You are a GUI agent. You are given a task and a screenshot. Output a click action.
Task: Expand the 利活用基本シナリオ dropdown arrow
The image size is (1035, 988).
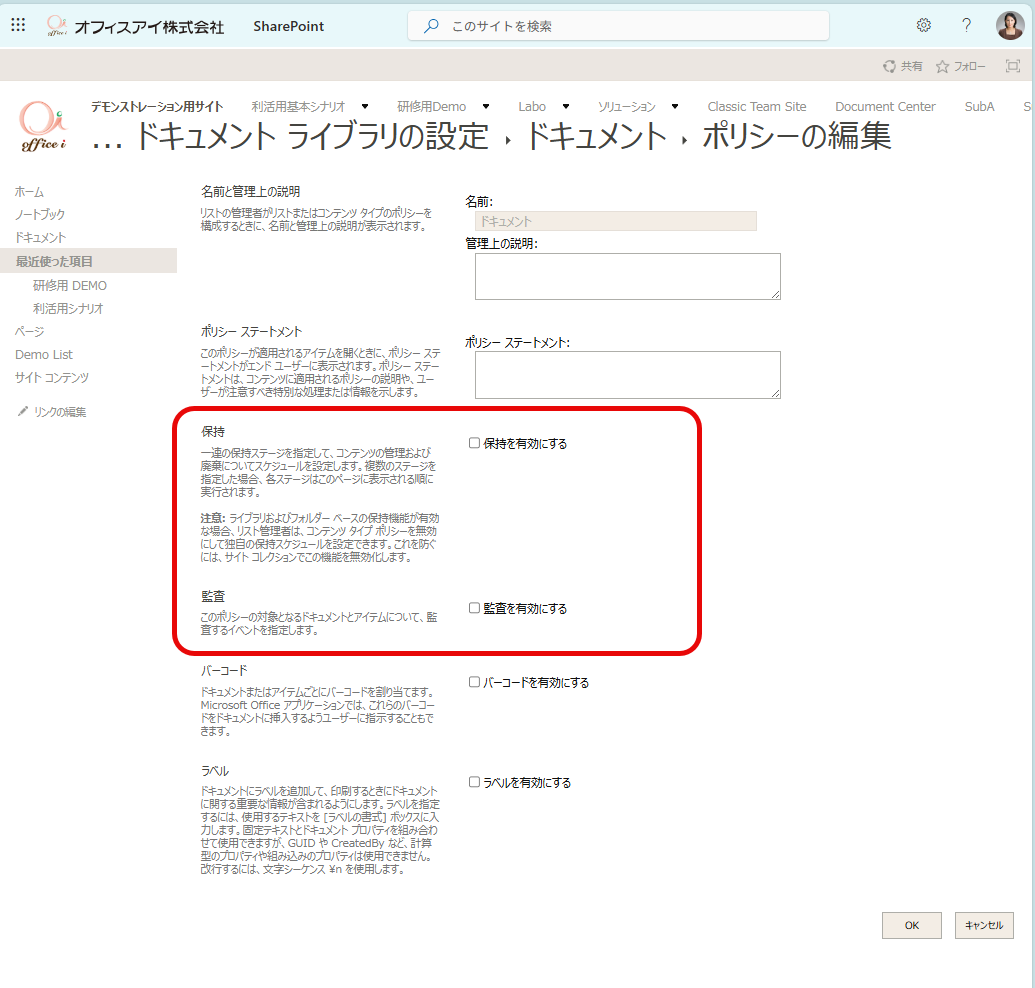point(365,107)
